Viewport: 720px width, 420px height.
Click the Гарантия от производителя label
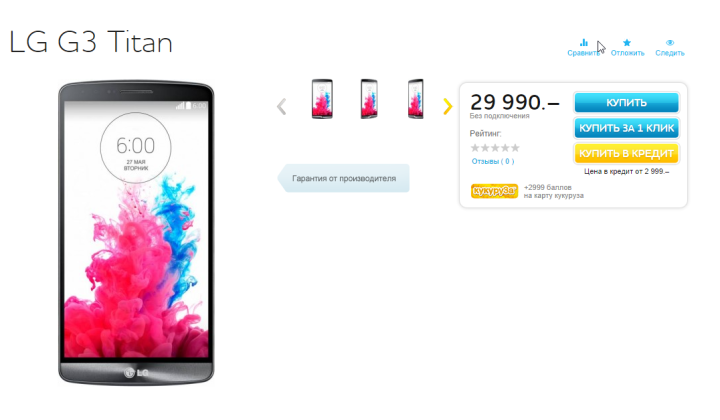[343, 178]
